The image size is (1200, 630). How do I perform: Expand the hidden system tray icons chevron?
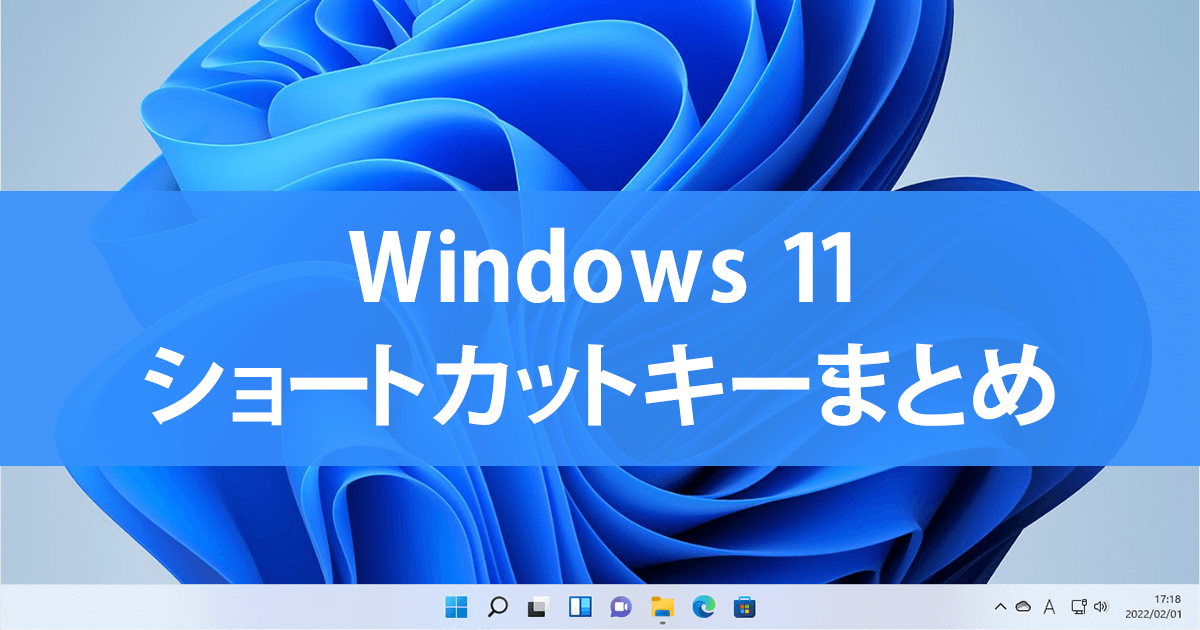click(x=999, y=606)
